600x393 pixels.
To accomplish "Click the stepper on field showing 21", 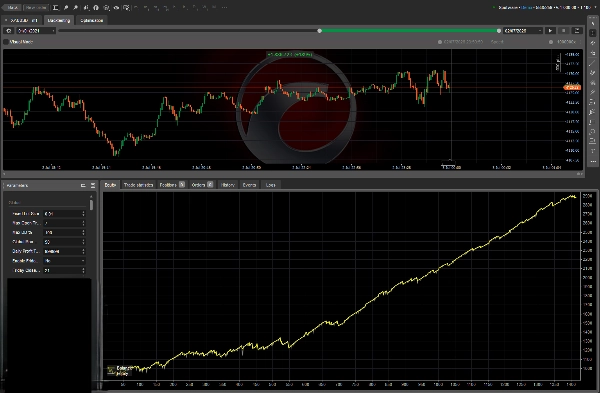I will (x=83, y=270).
